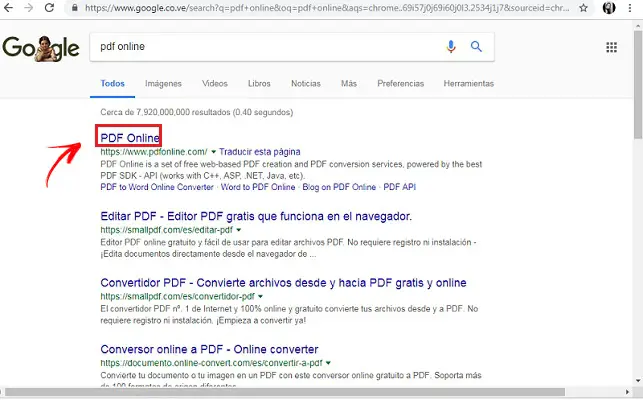643x400 pixels.
Task: Open the Chrome profile avatar
Action: pyautogui.click(x=609, y=8)
